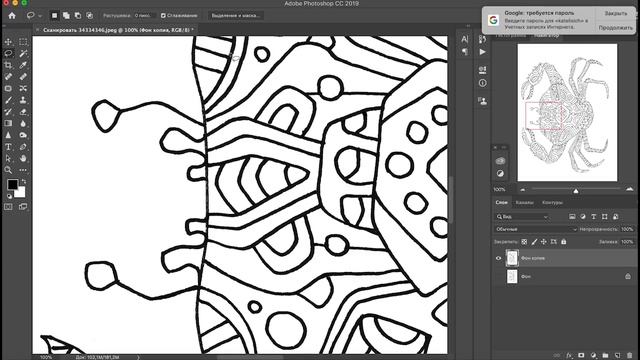Image resolution: width=640 pixels, height=360 pixels.
Task: Select the Eyedropper tool
Action: [x=23, y=65]
